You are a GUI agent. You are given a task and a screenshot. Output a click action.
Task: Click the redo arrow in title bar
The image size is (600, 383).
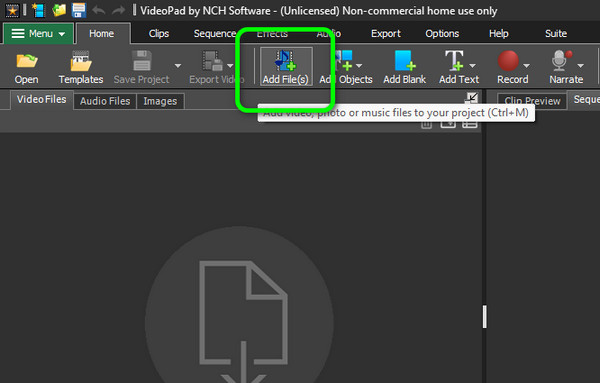point(118,10)
